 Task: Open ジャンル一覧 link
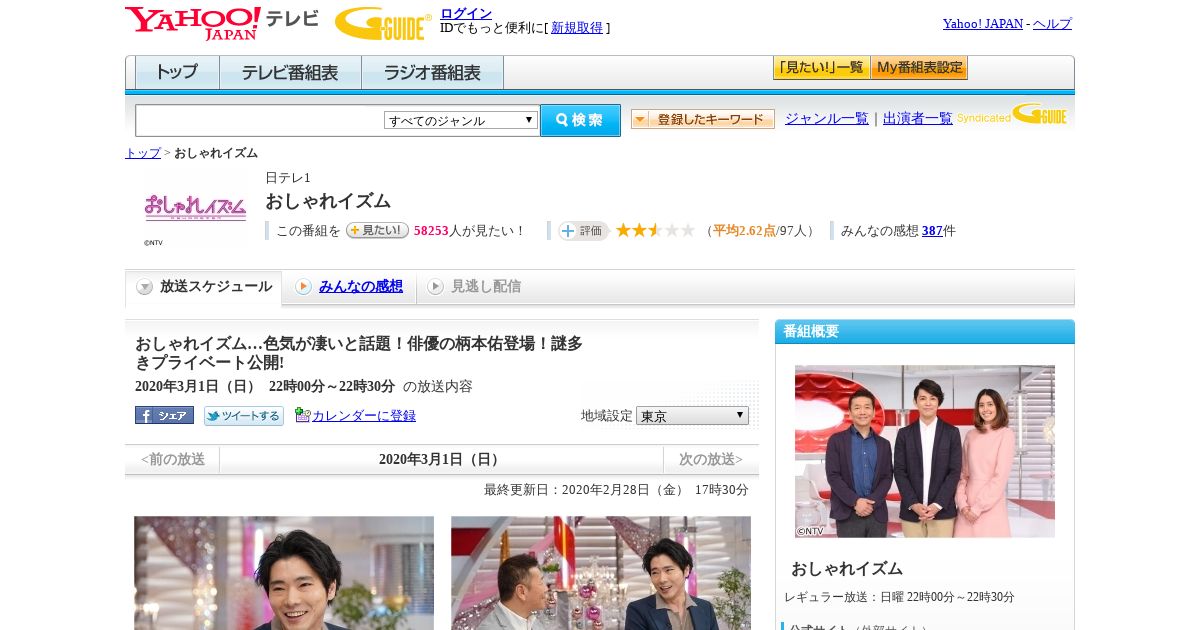827,118
